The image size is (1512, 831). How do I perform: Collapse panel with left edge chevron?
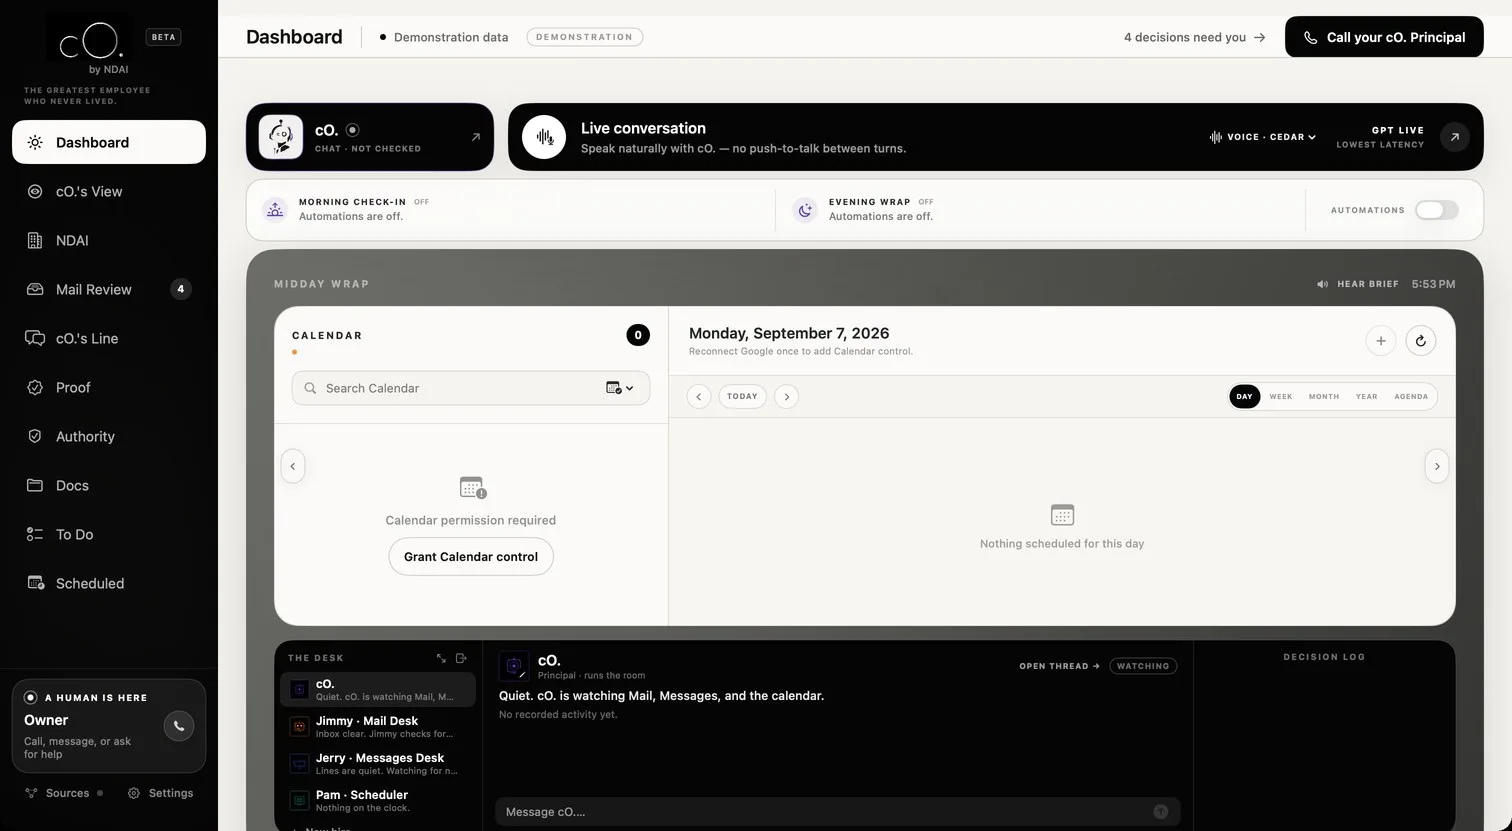pyautogui.click(x=293, y=466)
